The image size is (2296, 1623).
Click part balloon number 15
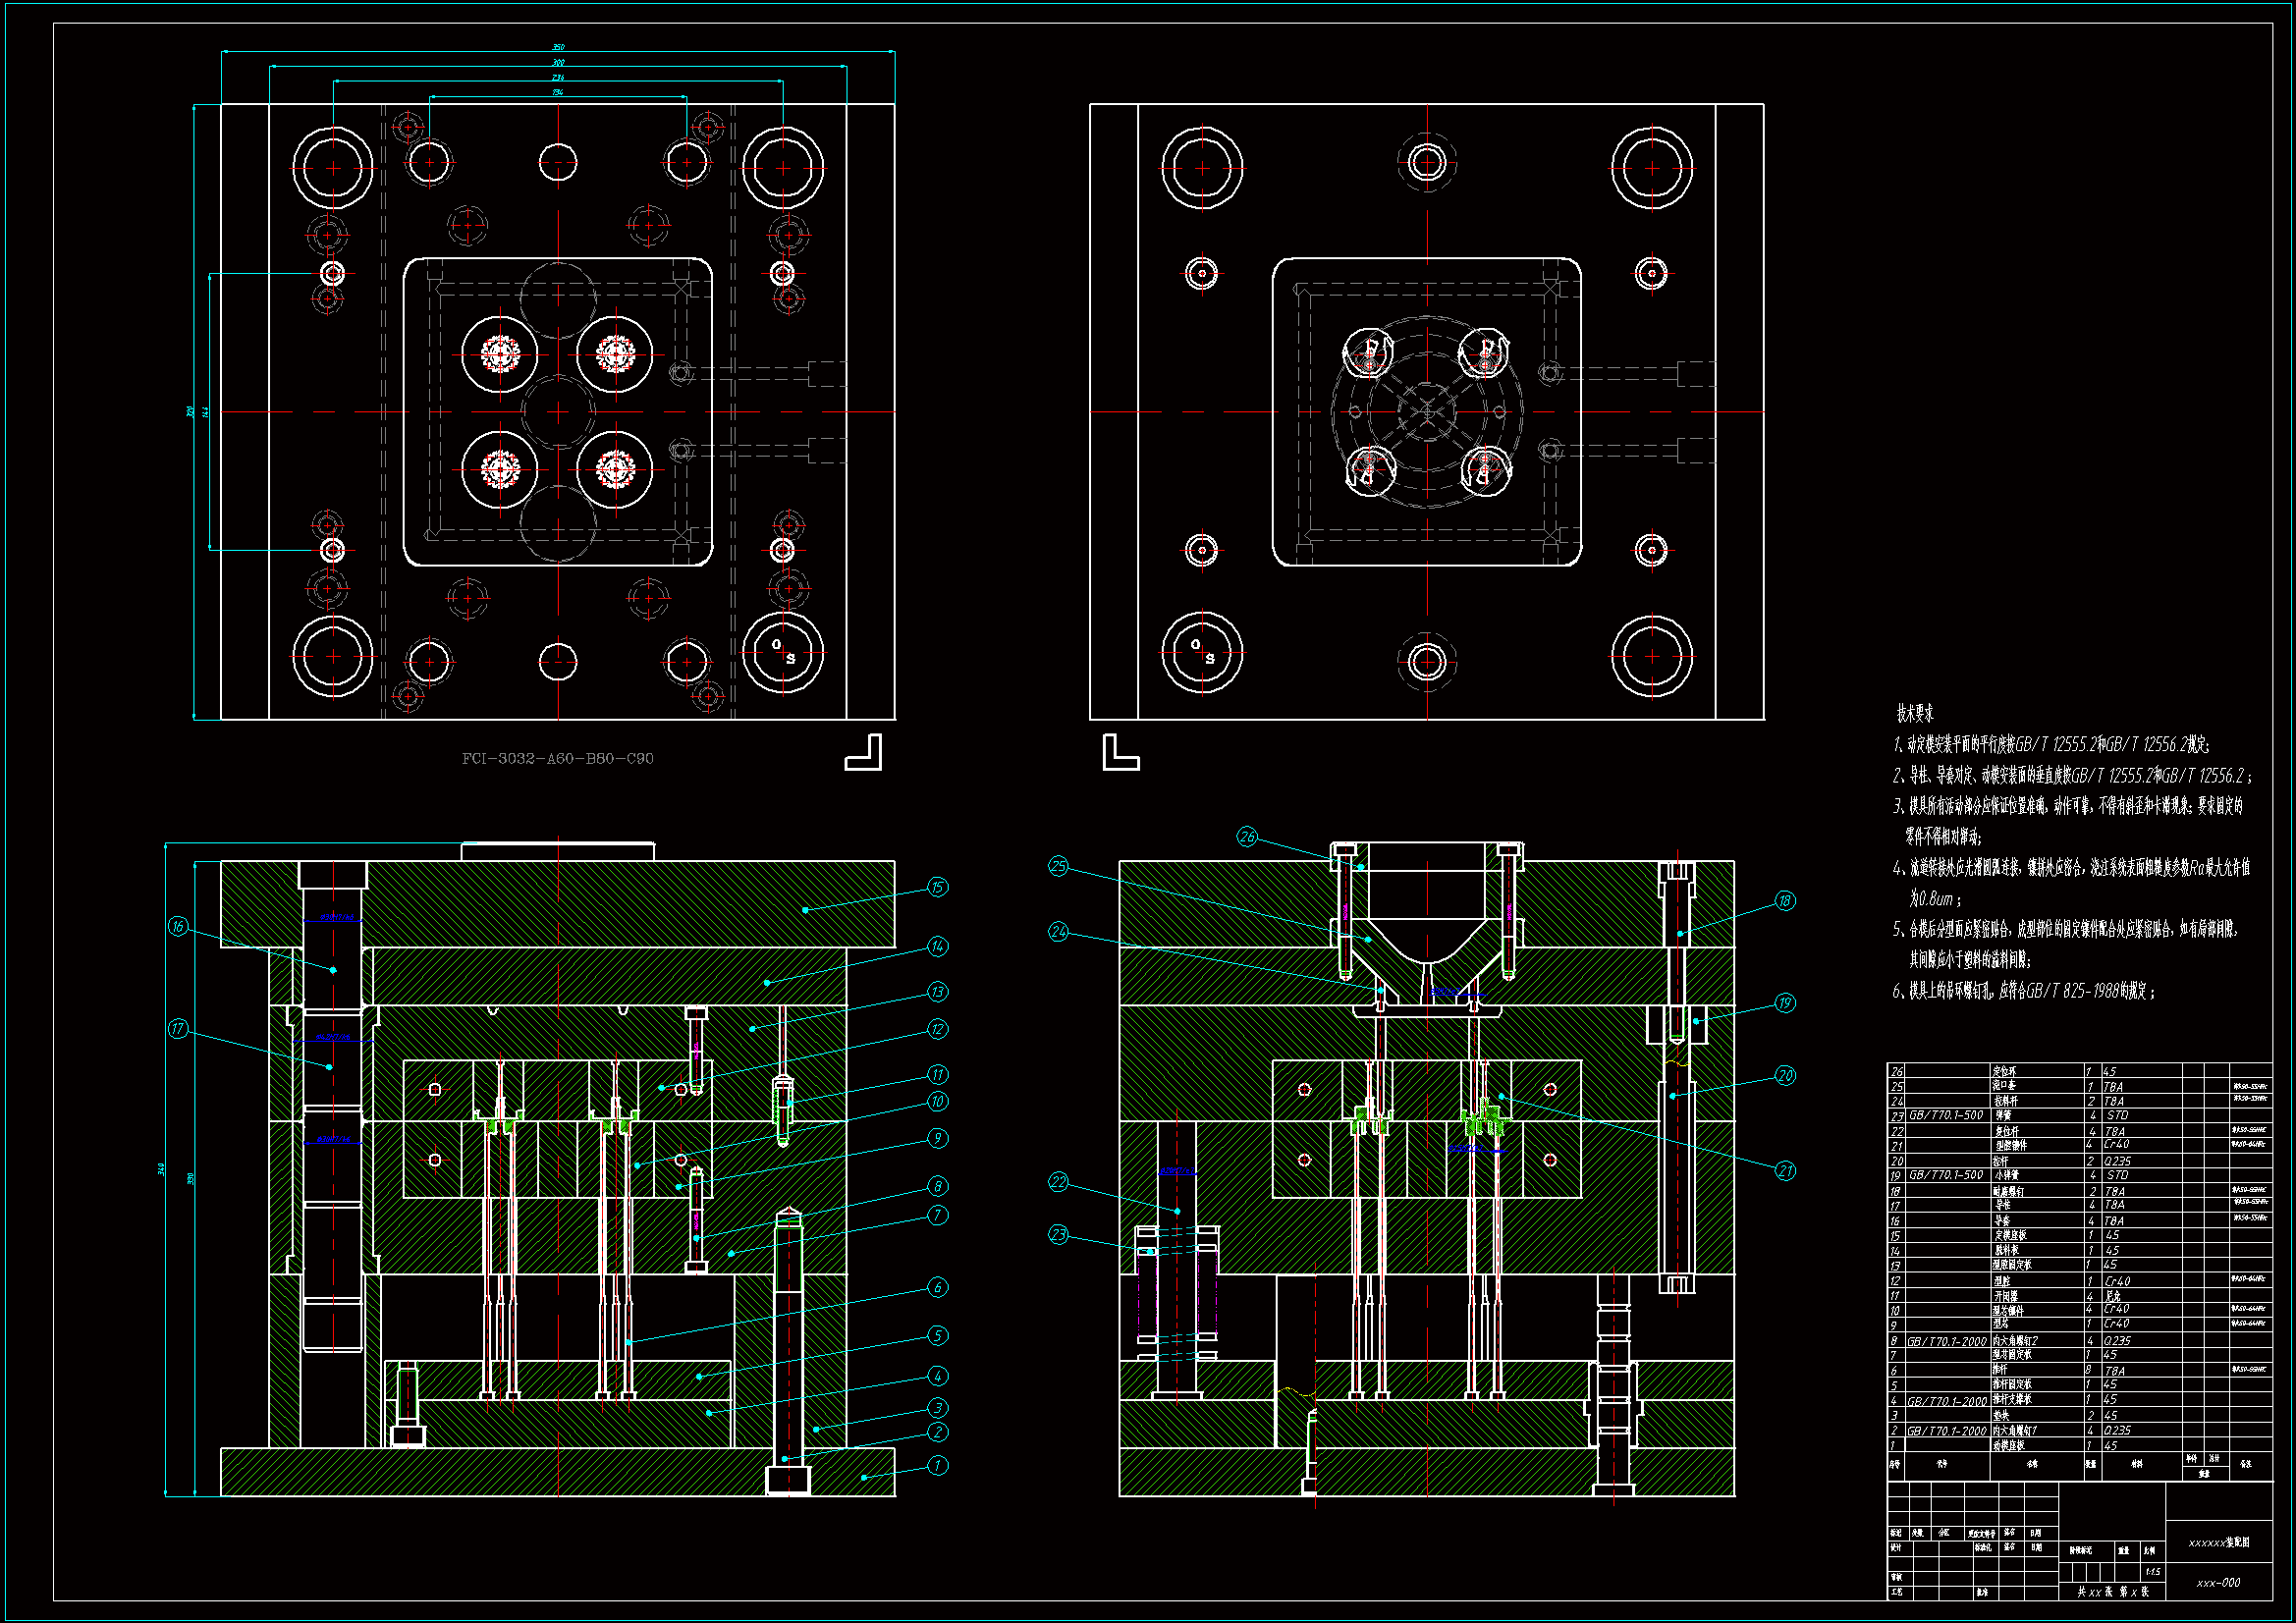click(x=937, y=887)
